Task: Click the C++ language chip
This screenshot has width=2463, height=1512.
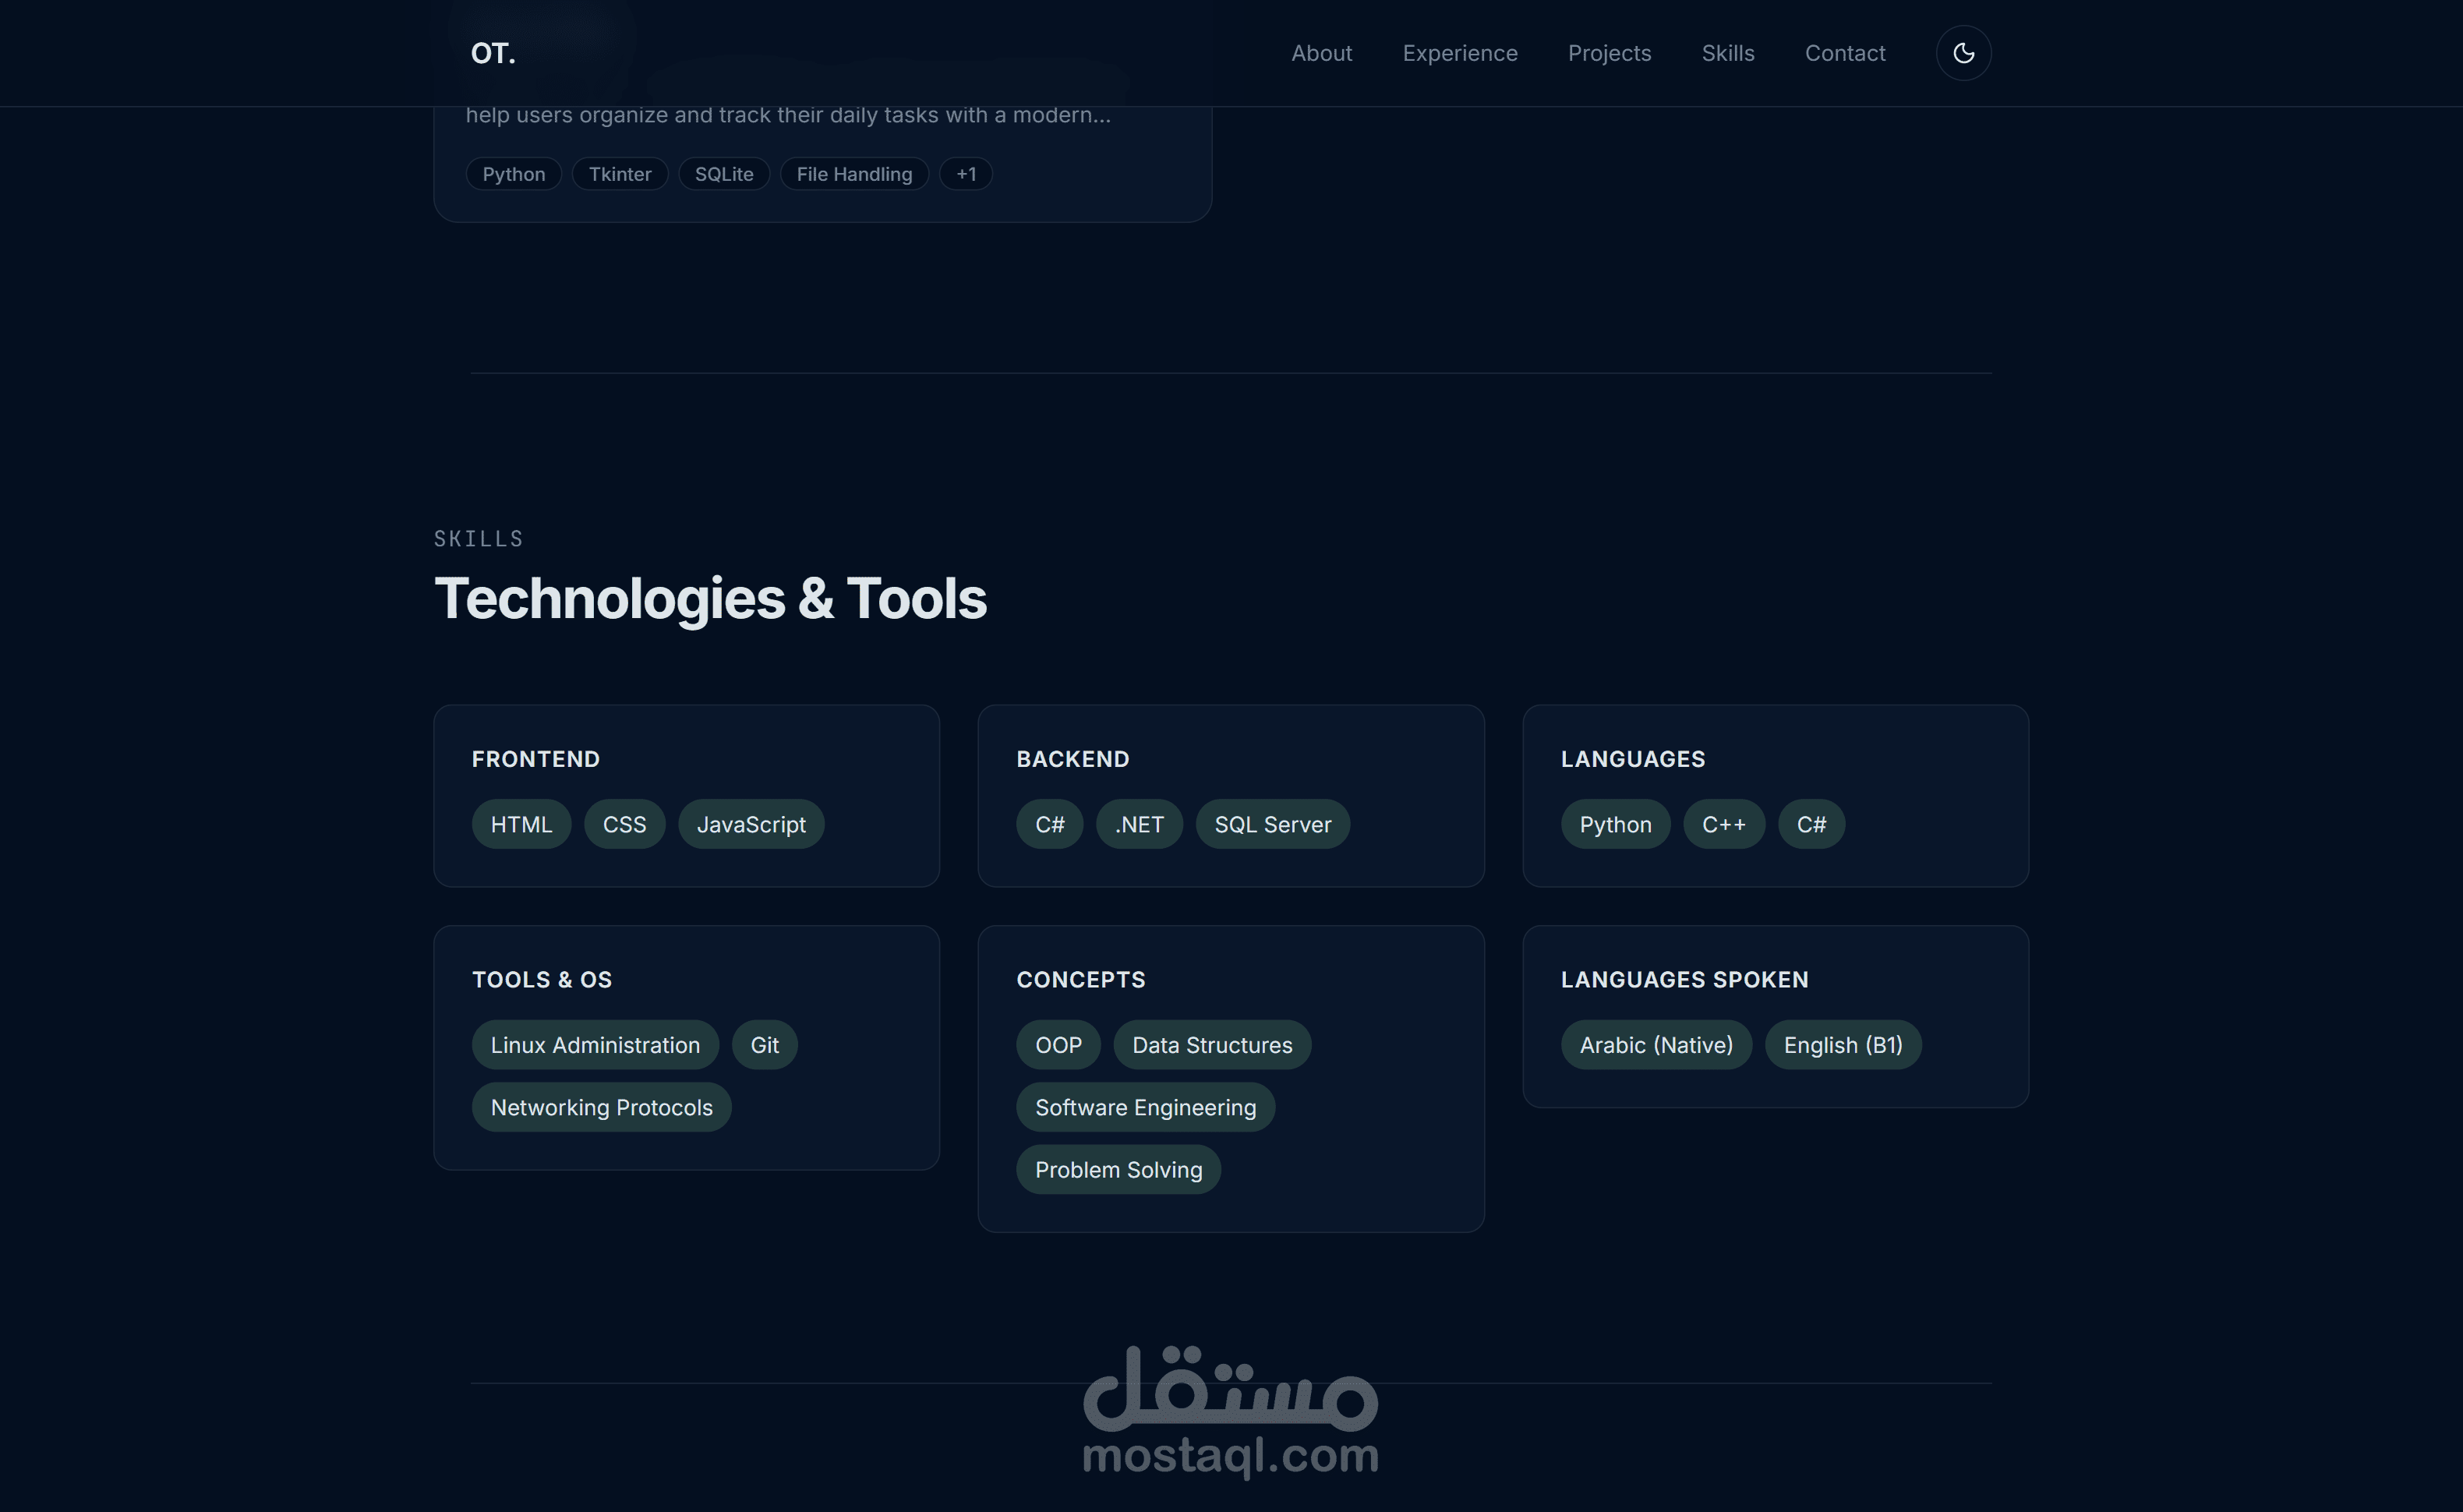Action: [1723, 824]
